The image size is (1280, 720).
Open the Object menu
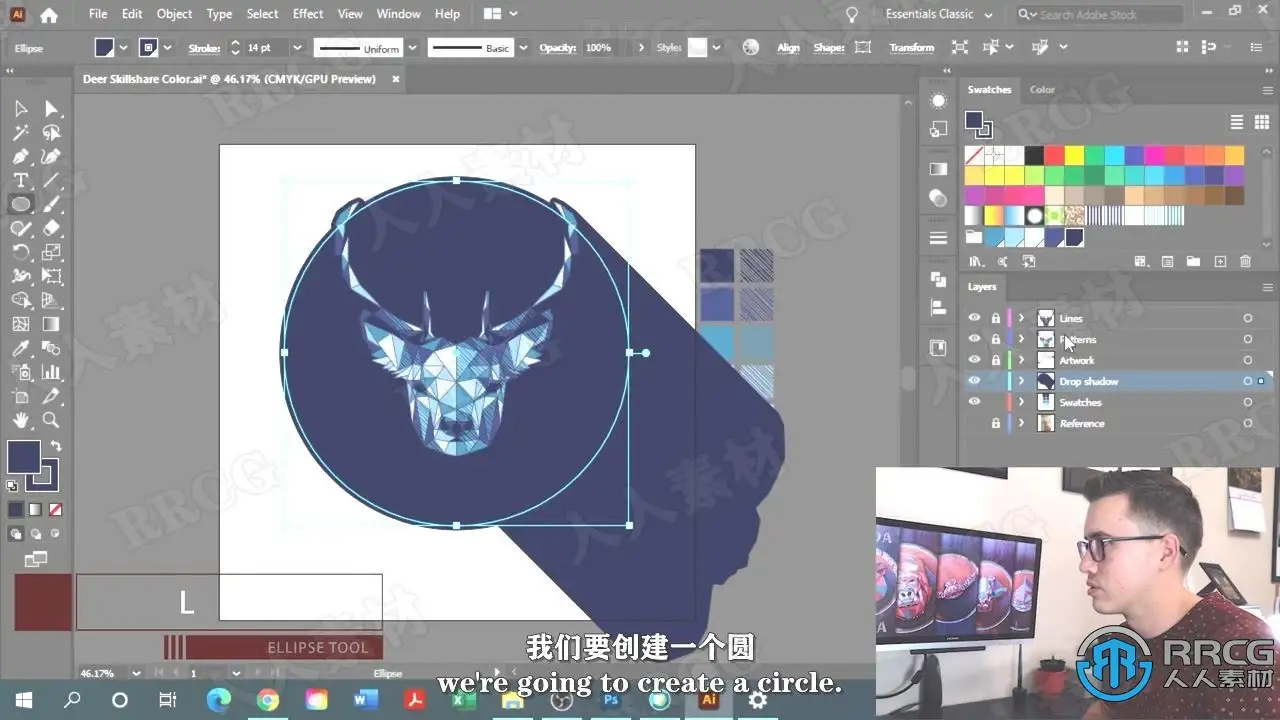[x=174, y=14]
